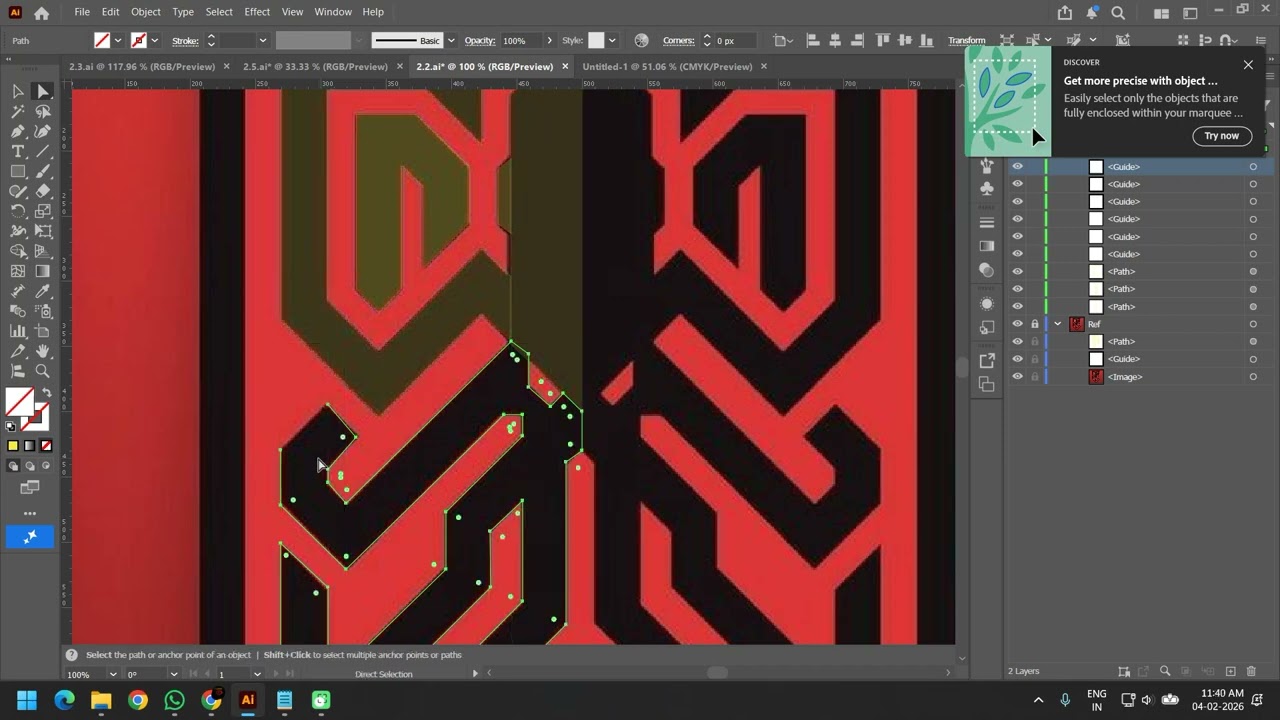Expand the Opacity arrow next to 100%
This screenshot has height=720, width=1280.
coord(549,41)
